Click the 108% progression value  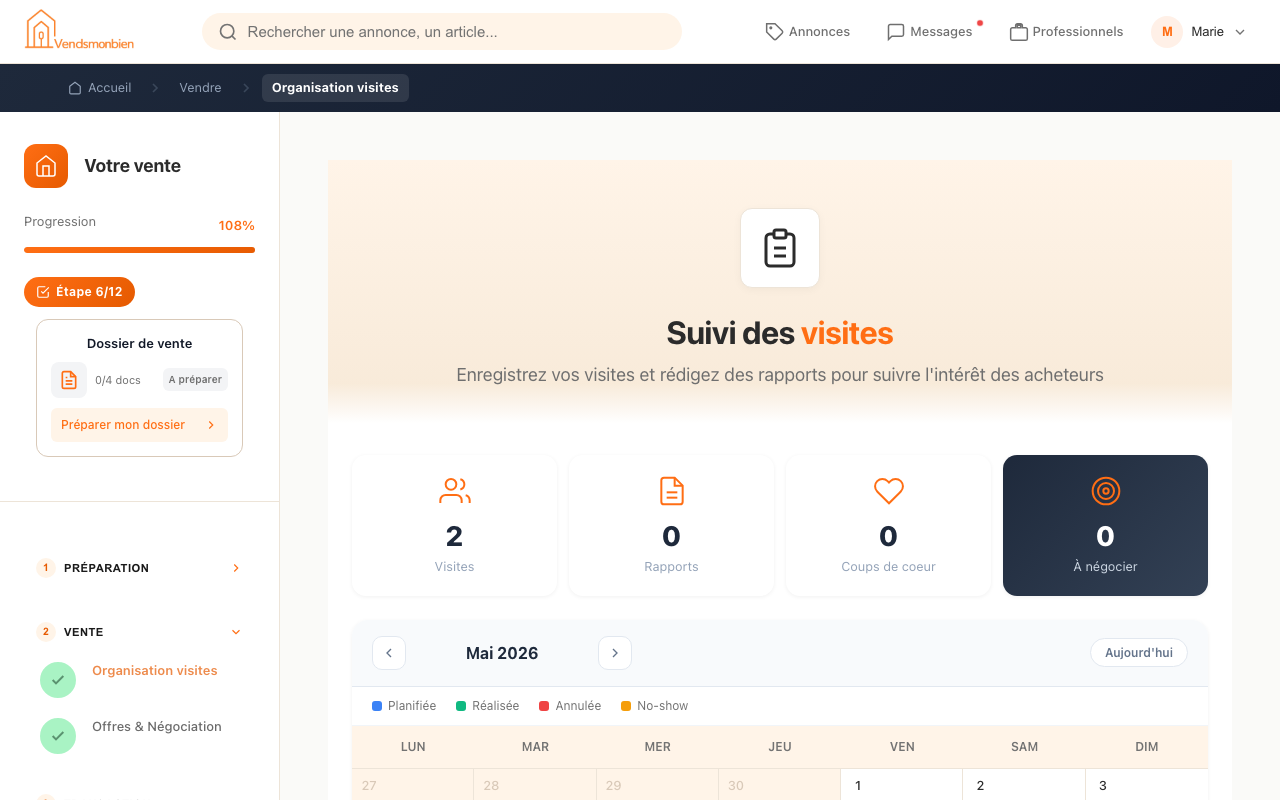(237, 226)
